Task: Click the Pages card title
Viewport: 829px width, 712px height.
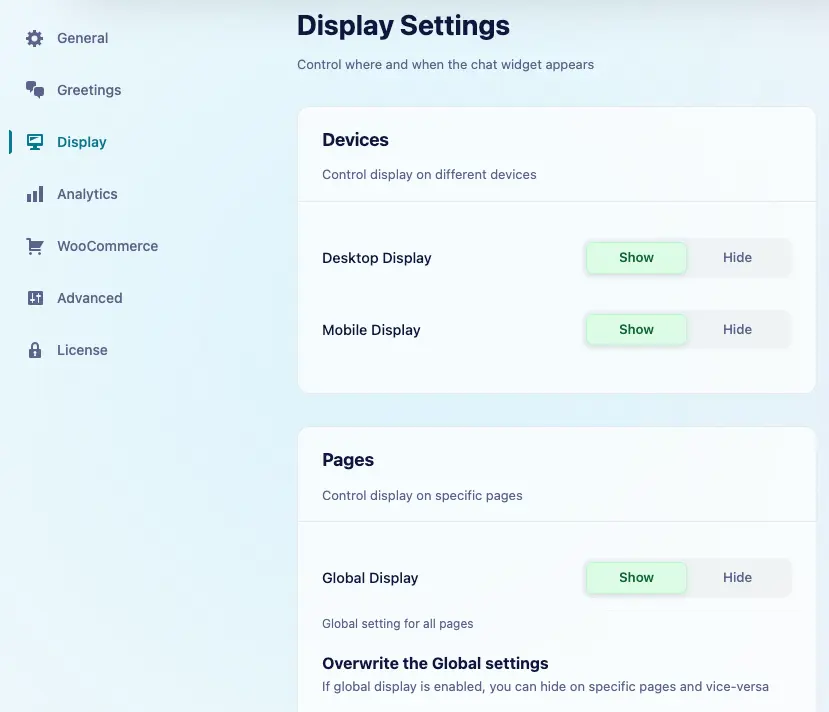Action: tap(348, 460)
